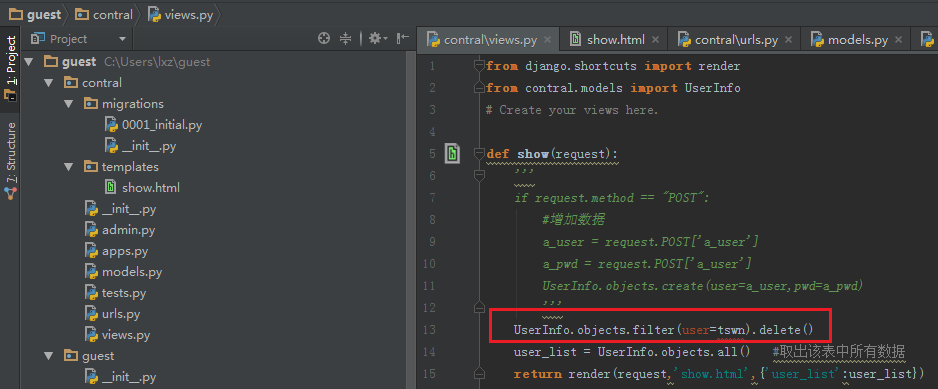The width and height of the screenshot is (938, 389).
Task: Close the models.py editor tab
Action: coord(898,40)
